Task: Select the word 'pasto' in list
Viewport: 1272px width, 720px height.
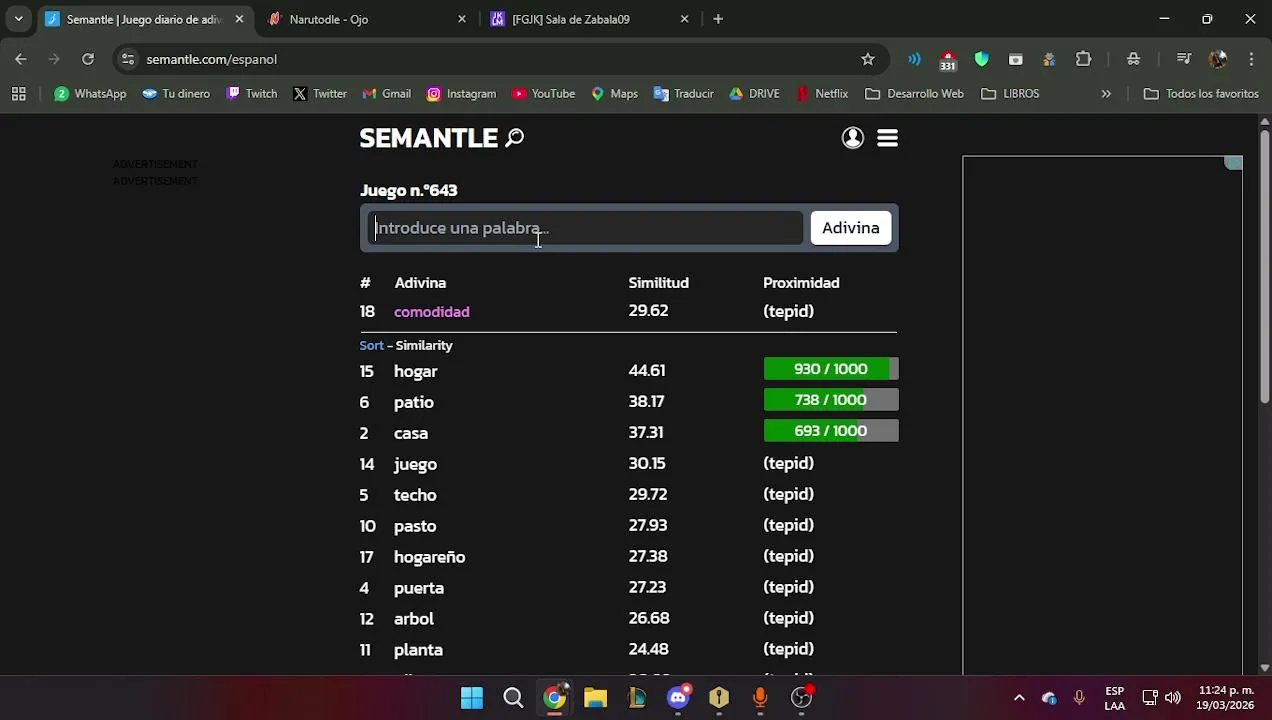Action: coord(415,526)
